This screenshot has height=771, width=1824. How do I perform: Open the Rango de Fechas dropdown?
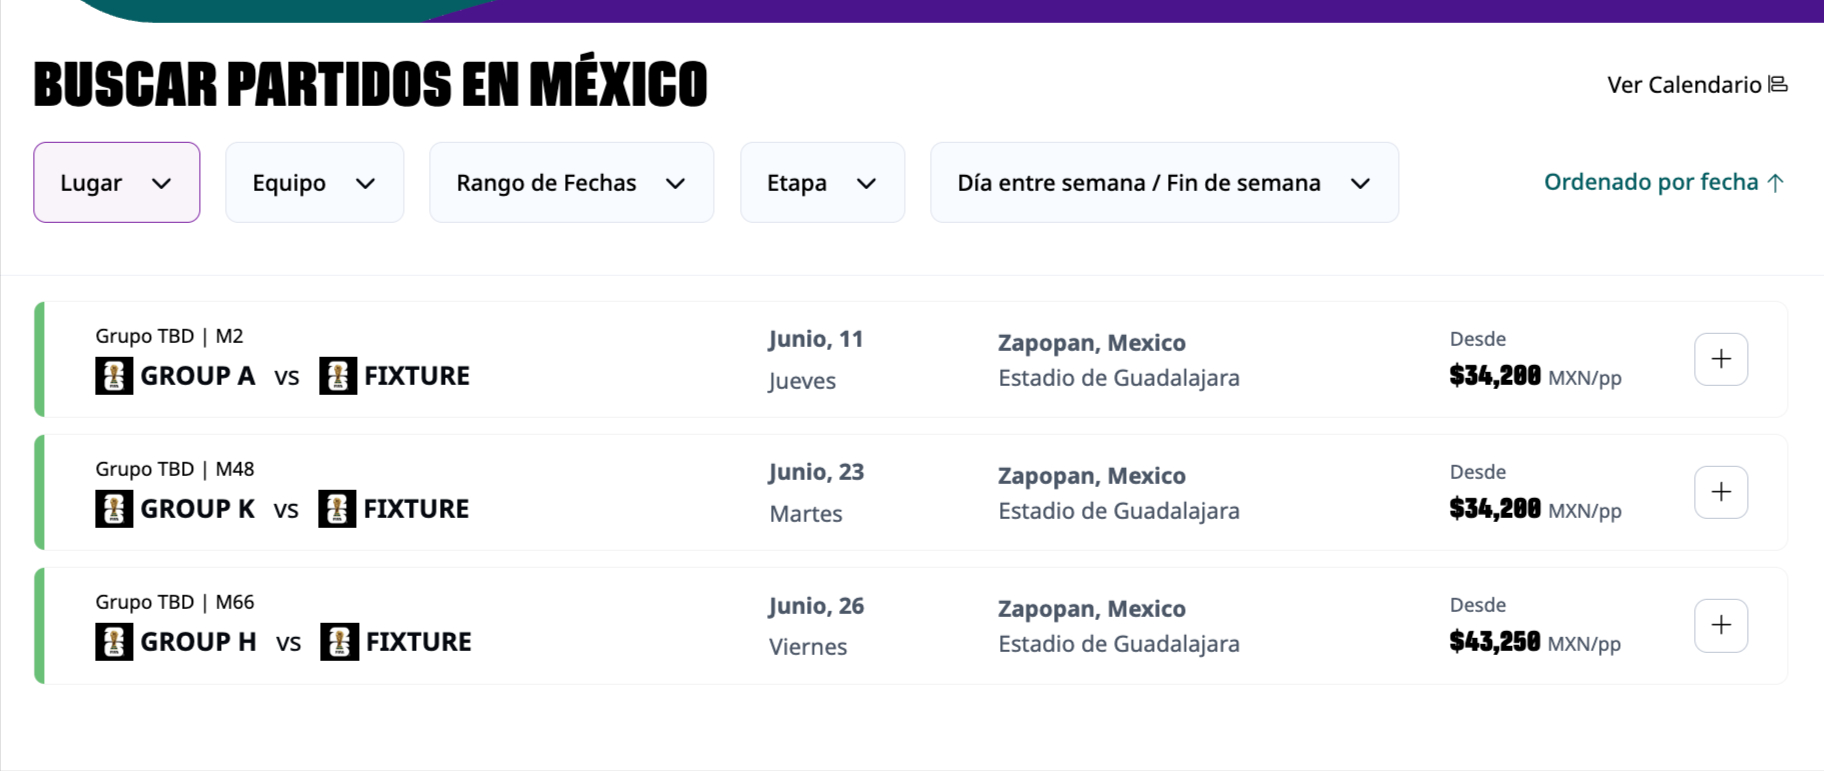(x=572, y=182)
